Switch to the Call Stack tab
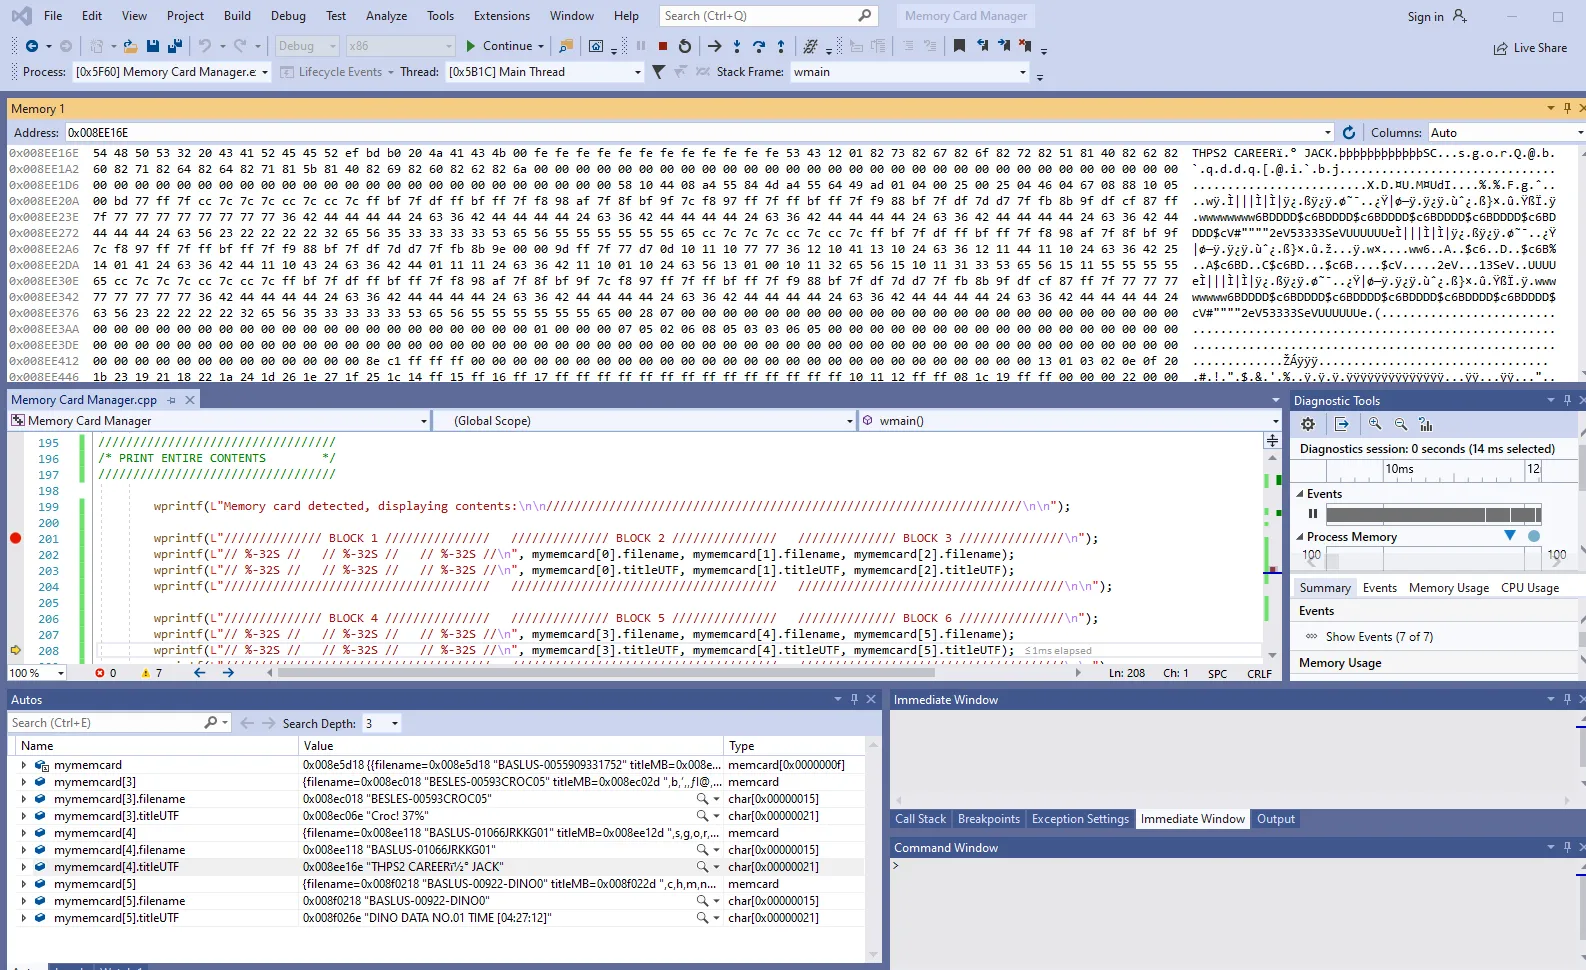 coord(920,819)
